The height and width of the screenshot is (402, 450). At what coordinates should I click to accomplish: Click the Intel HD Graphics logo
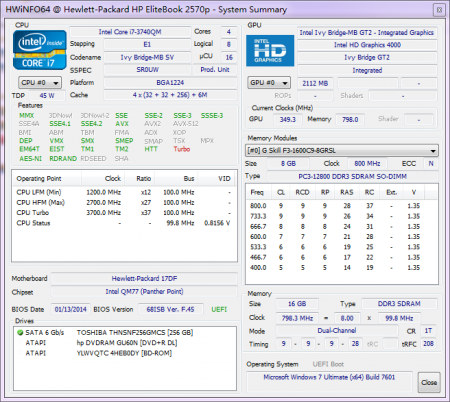coord(270,51)
